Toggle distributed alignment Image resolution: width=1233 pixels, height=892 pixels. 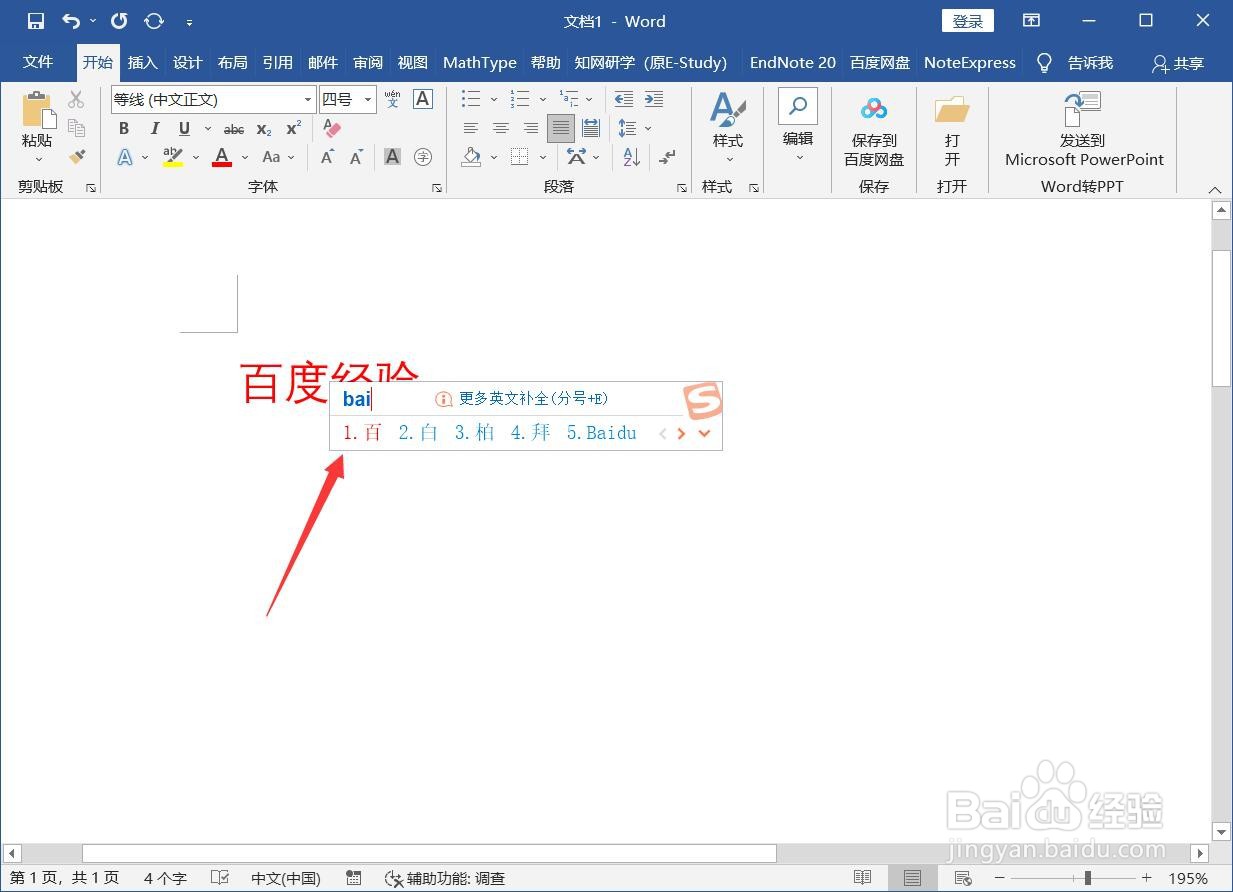[x=591, y=128]
